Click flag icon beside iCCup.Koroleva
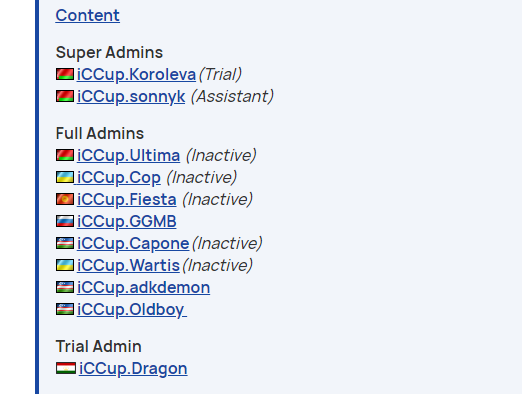The width and height of the screenshot is (522, 394). coord(65,74)
